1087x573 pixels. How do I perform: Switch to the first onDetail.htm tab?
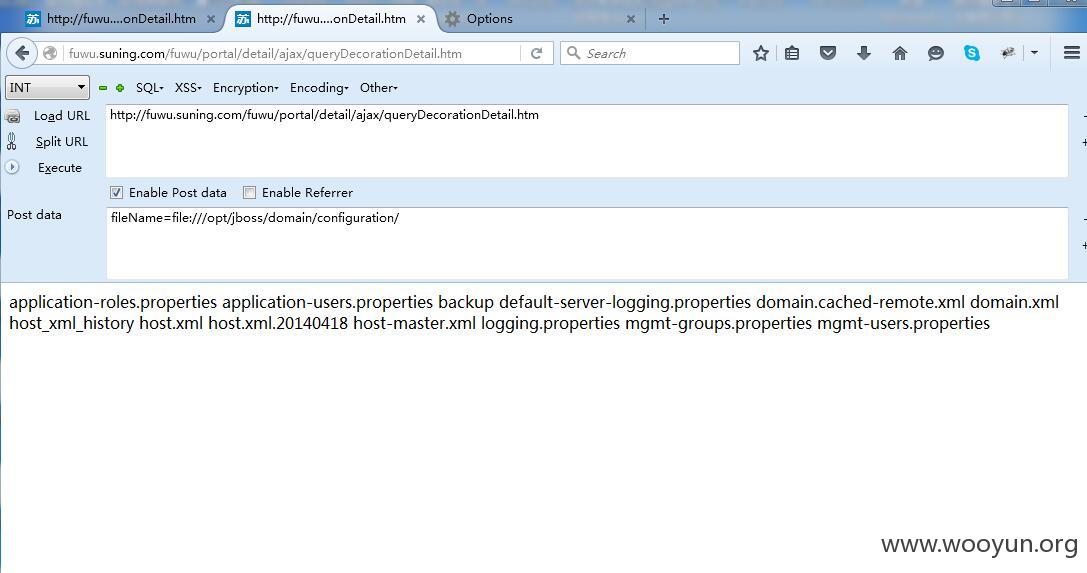click(119, 19)
